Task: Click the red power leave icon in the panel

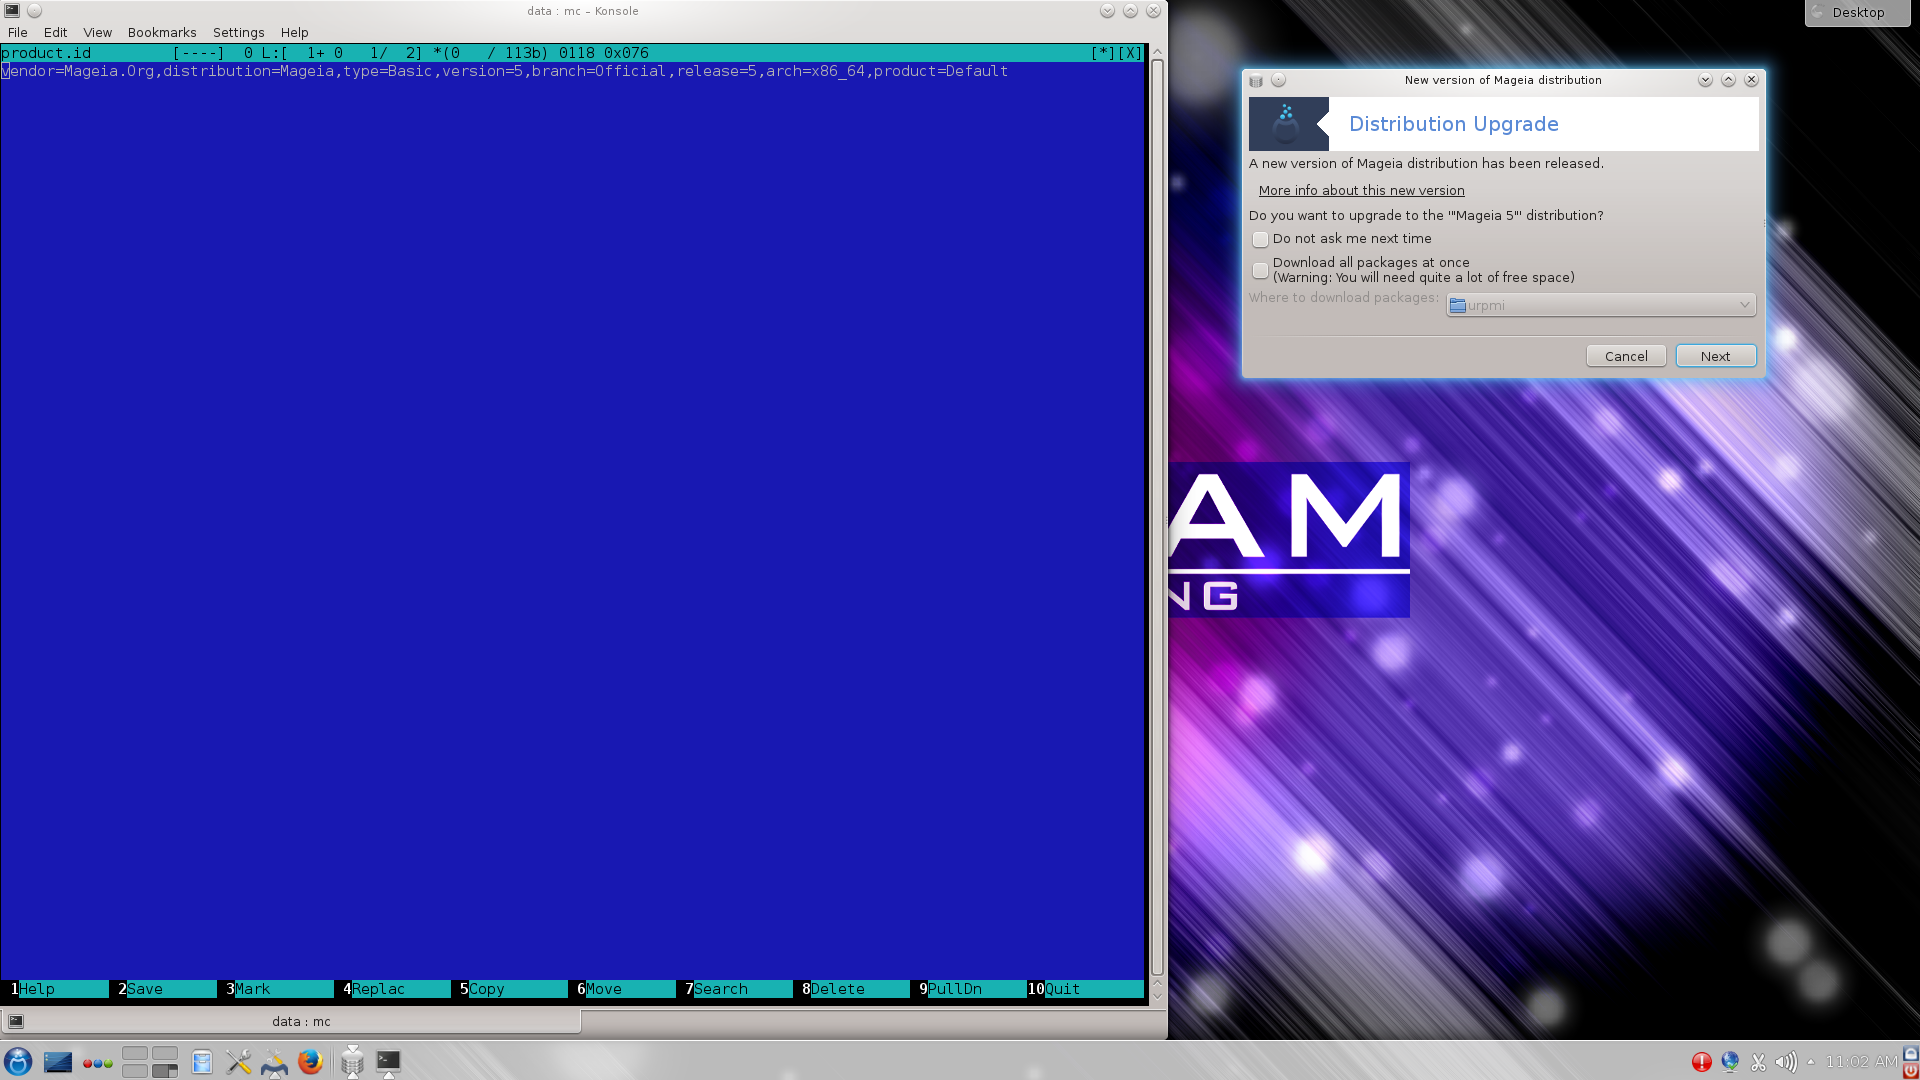Action: [1910, 1070]
